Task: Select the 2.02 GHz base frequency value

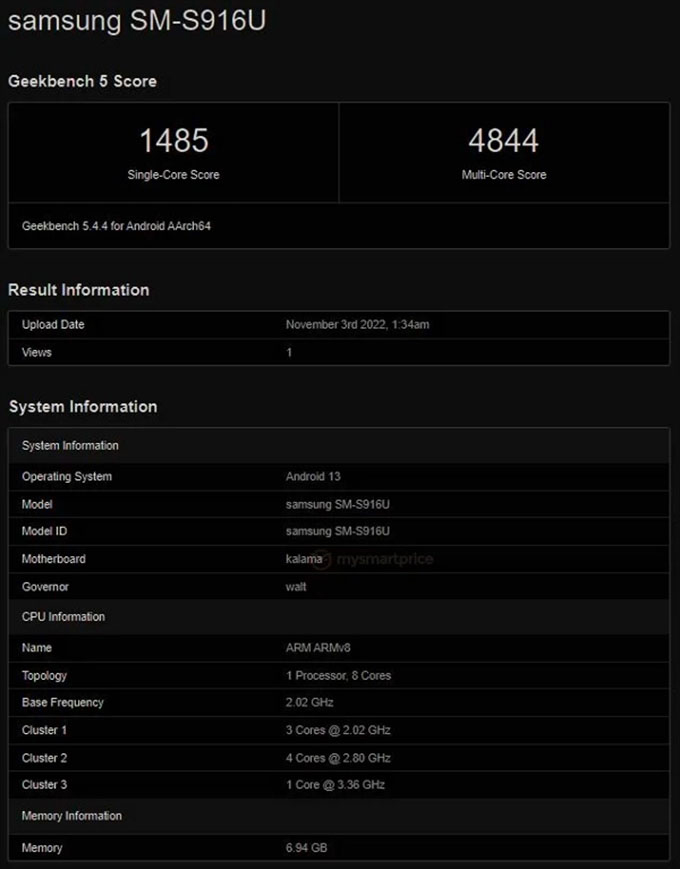Action: (x=309, y=702)
